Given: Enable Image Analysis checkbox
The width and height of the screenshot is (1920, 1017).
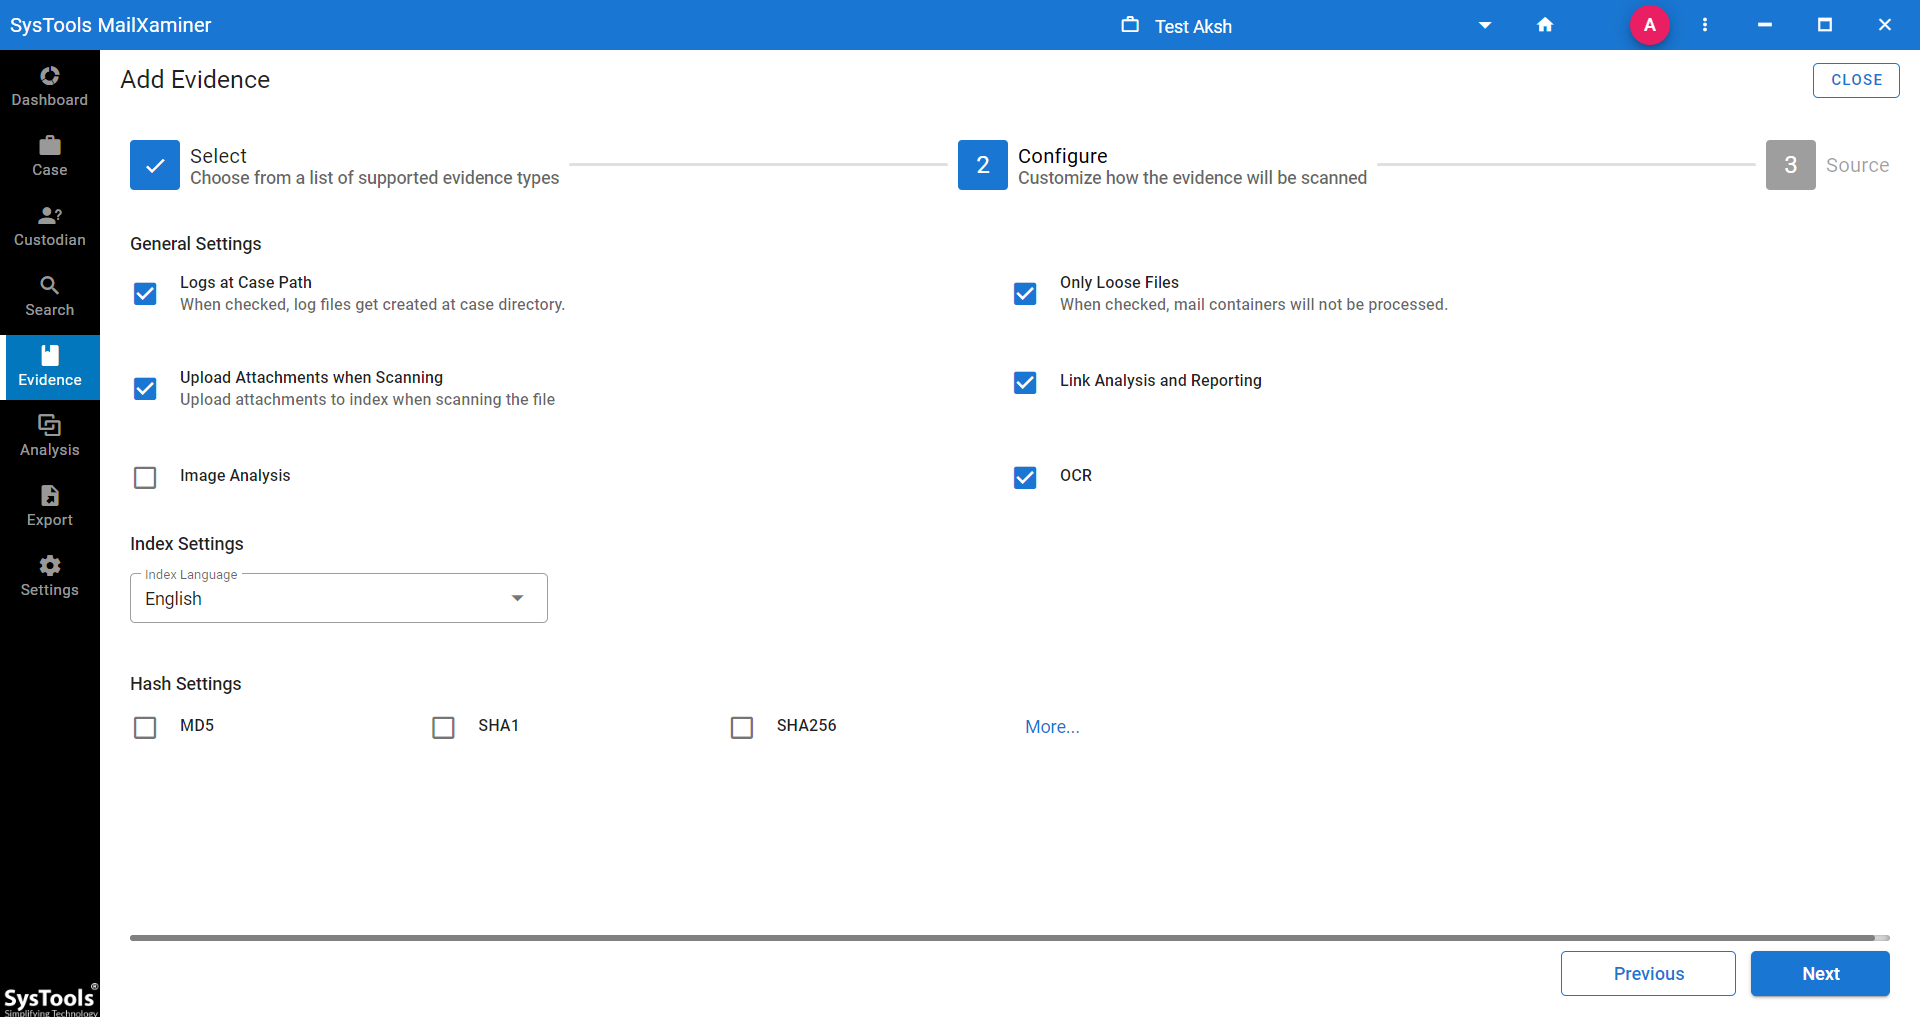Looking at the screenshot, I should (145, 477).
